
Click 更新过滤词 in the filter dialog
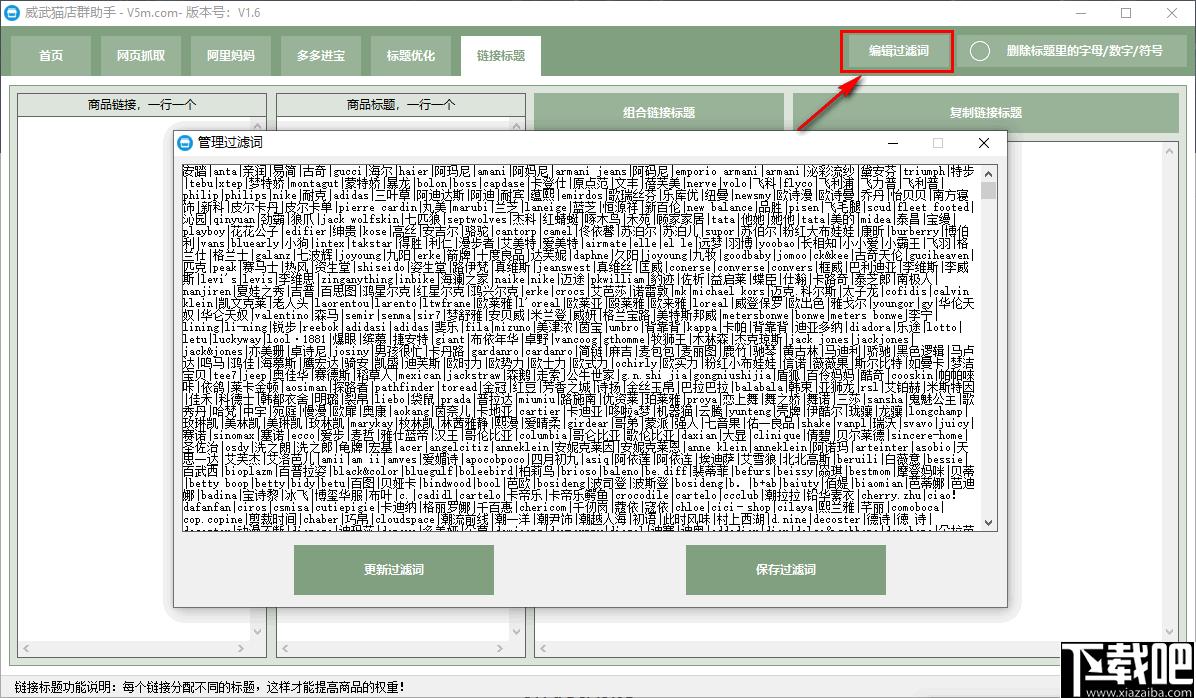coord(394,570)
